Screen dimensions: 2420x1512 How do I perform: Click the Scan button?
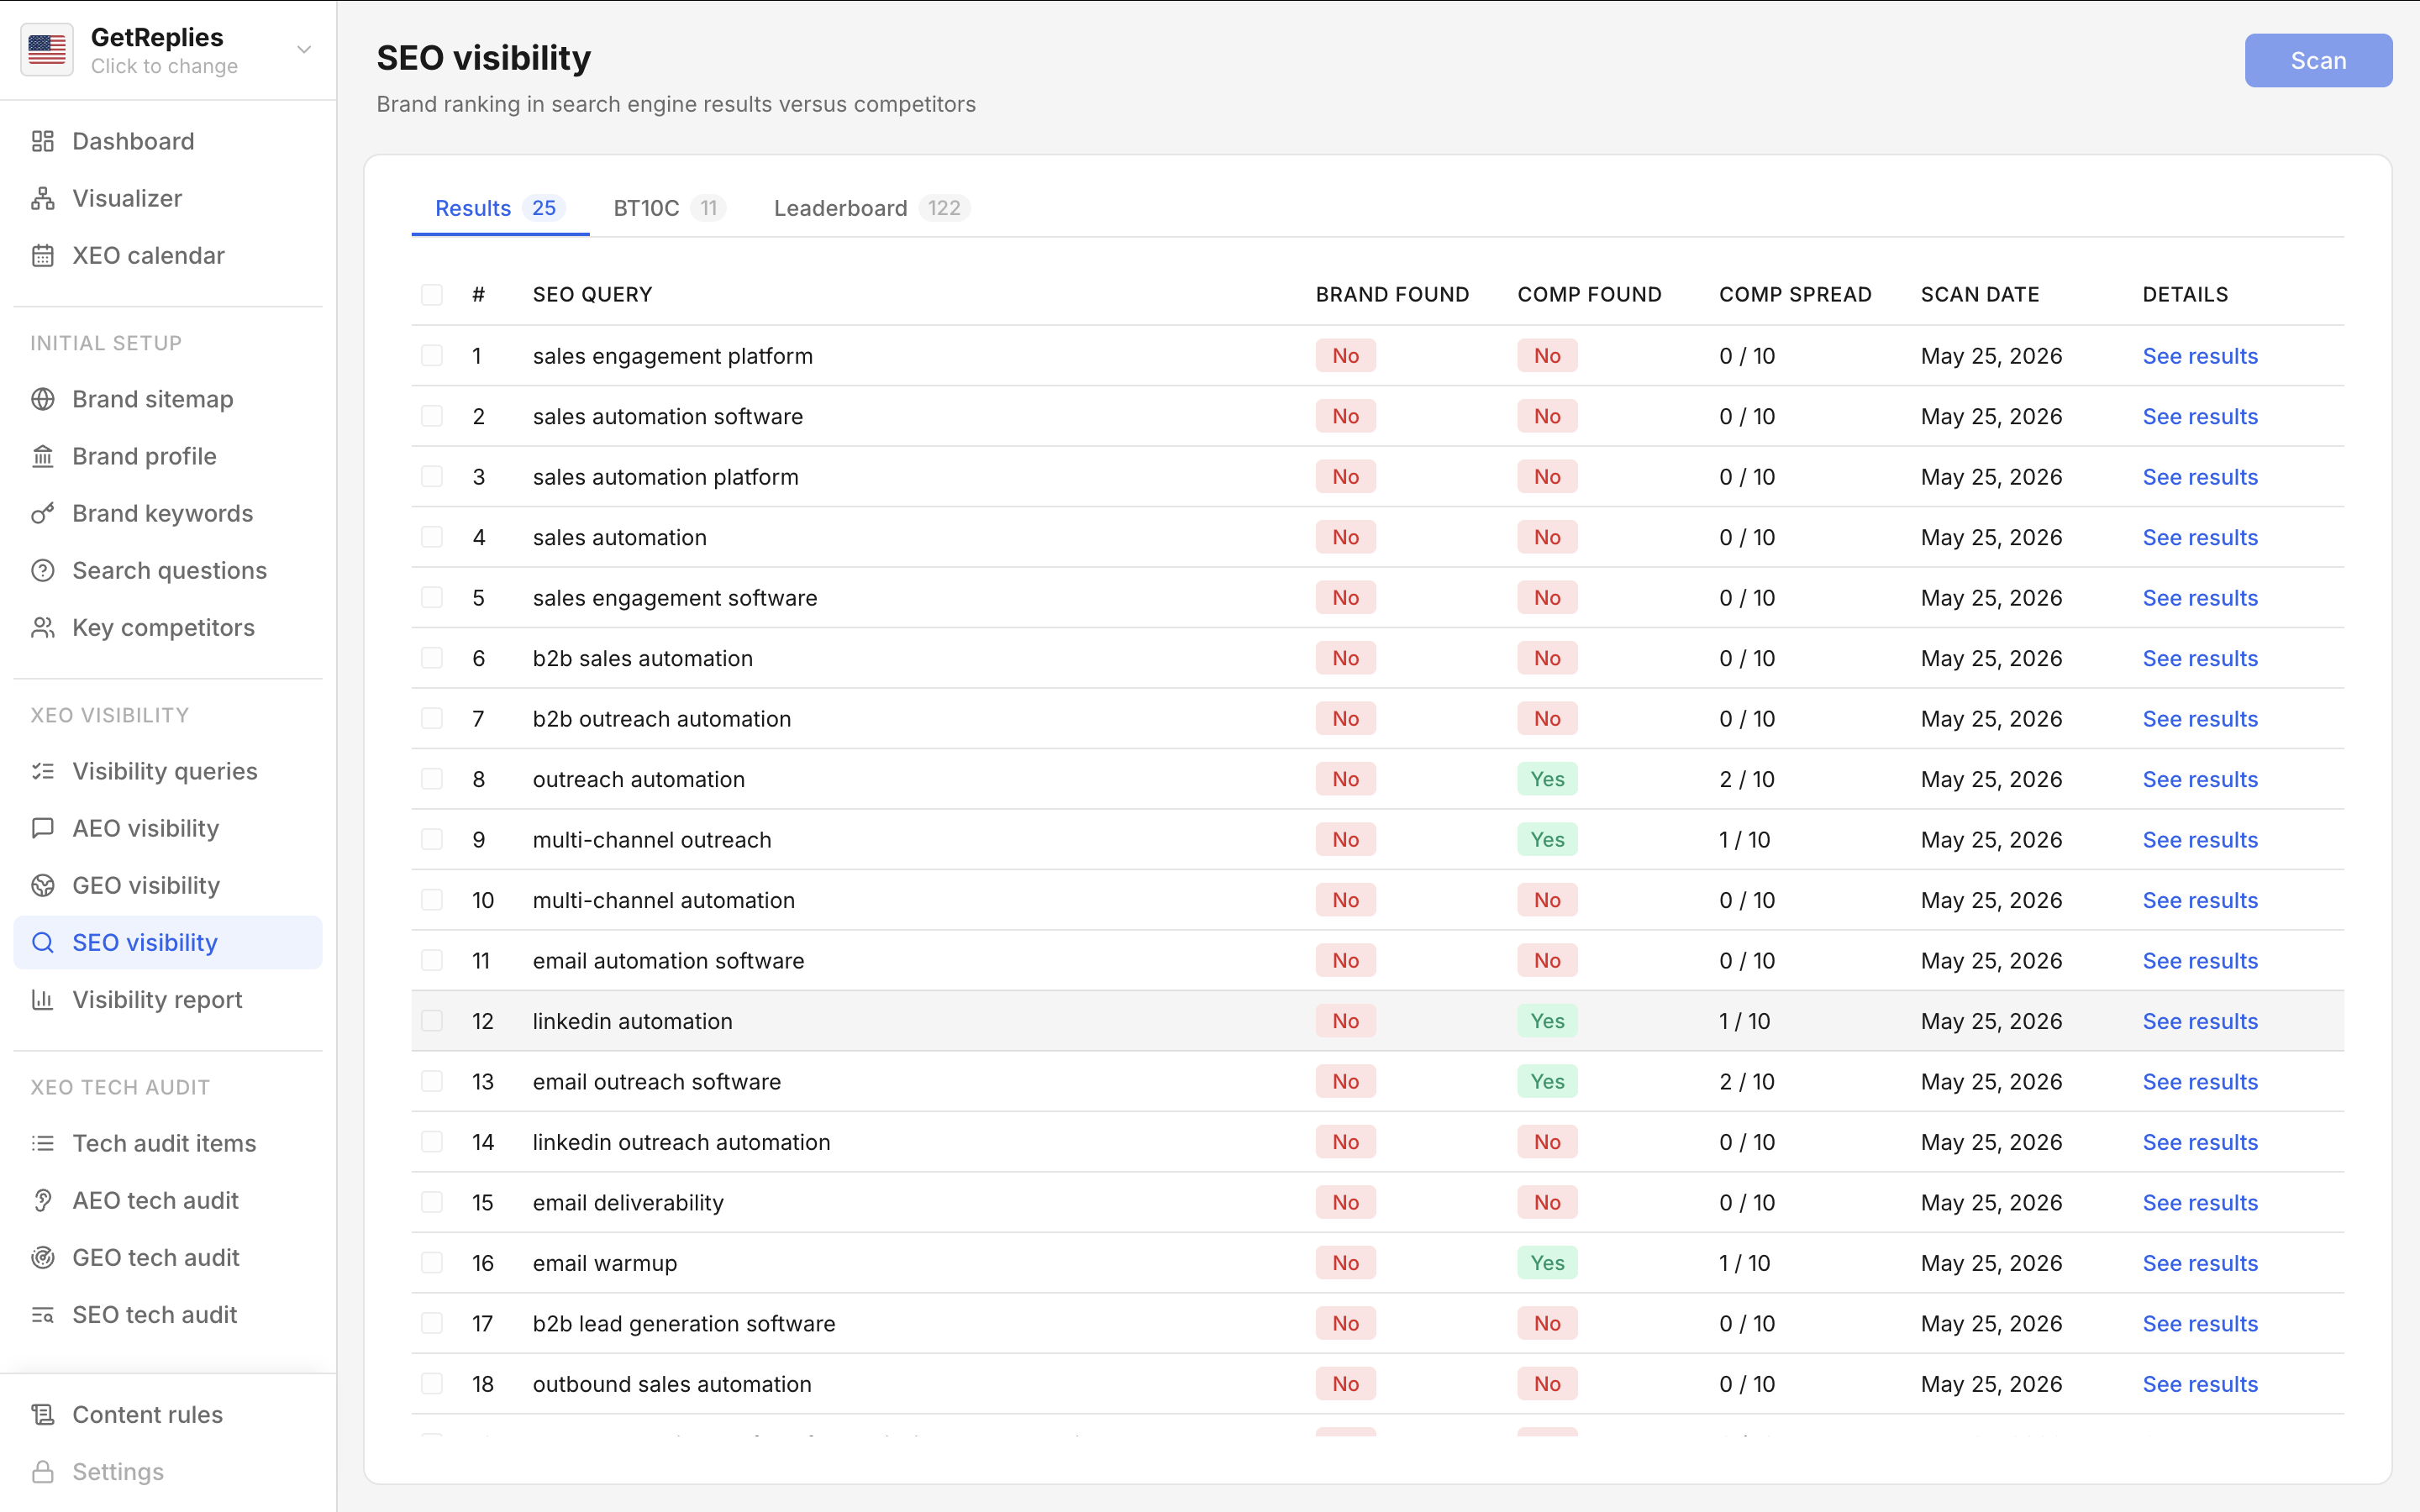(x=2318, y=60)
